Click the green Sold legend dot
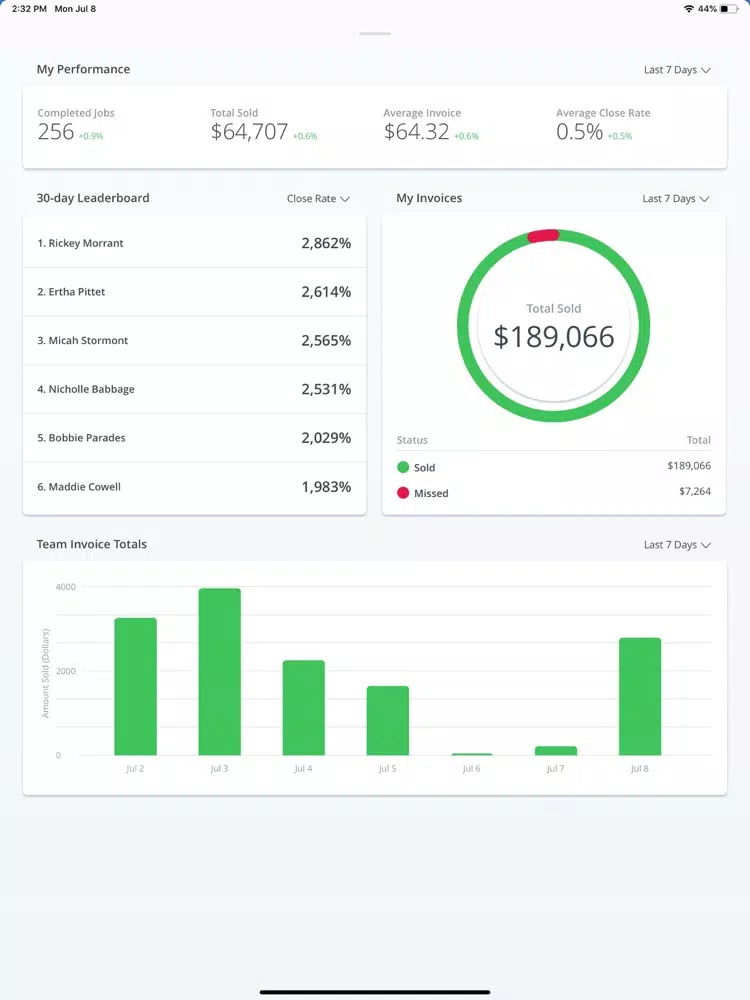750x1000 pixels. coord(403,467)
